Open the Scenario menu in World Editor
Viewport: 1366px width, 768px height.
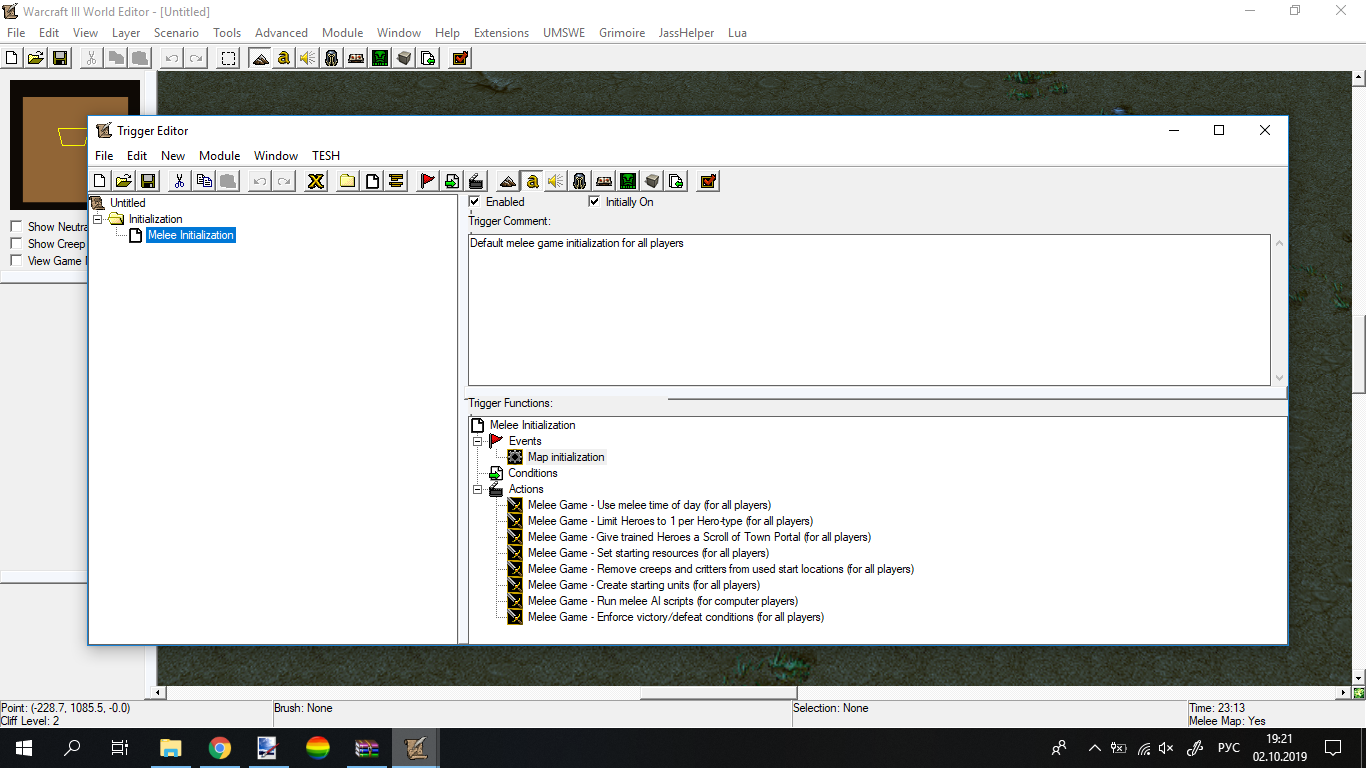[x=176, y=33]
